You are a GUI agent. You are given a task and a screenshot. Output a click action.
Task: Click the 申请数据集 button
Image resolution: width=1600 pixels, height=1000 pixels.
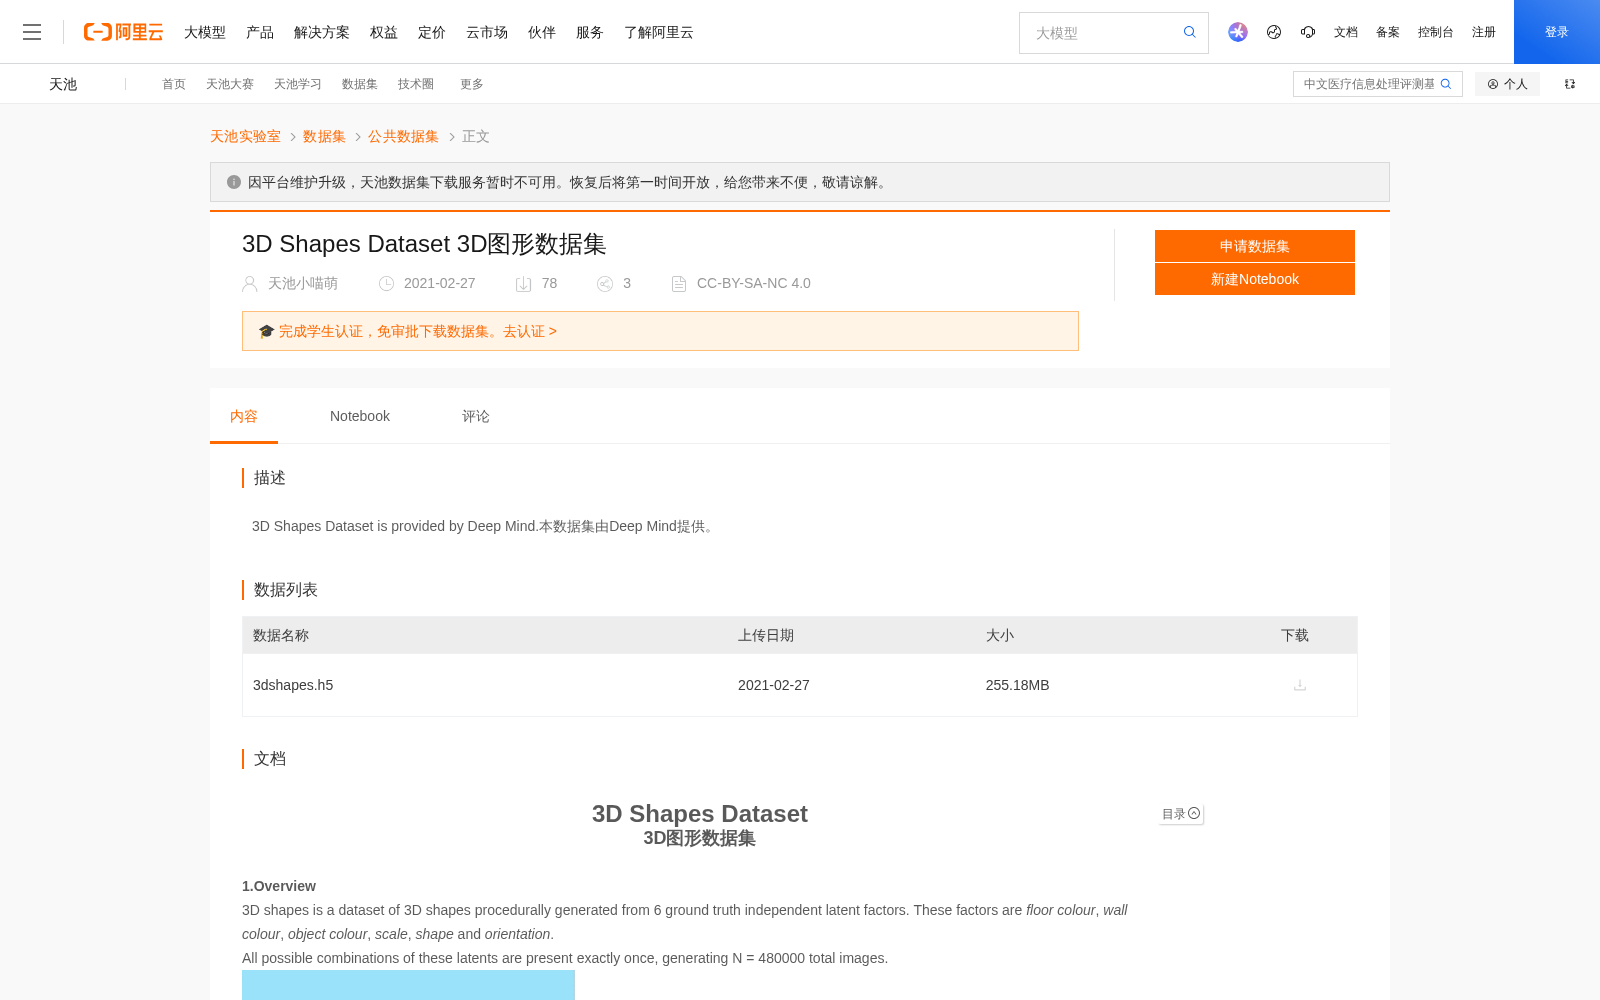pos(1255,246)
